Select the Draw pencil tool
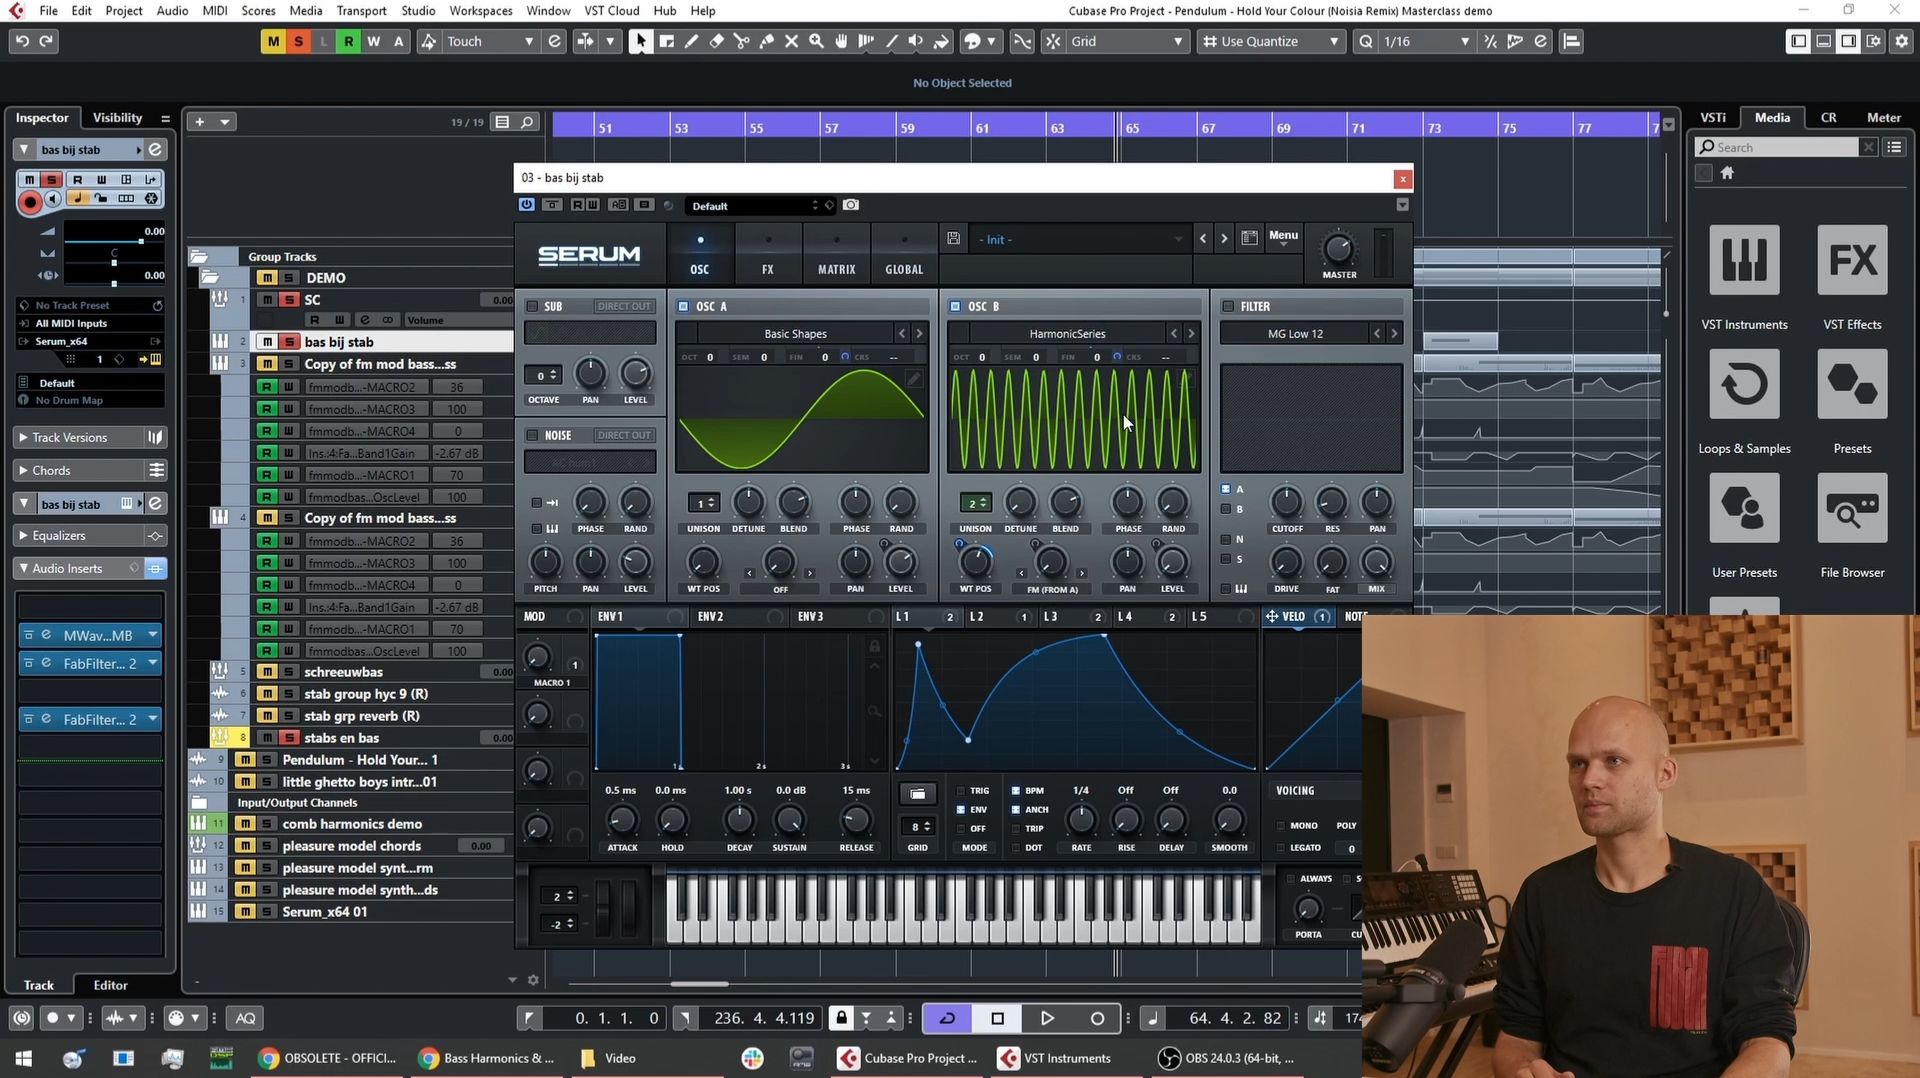Image resolution: width=1920 pixels, height=1078 pixels. click(x=690, y=41)
